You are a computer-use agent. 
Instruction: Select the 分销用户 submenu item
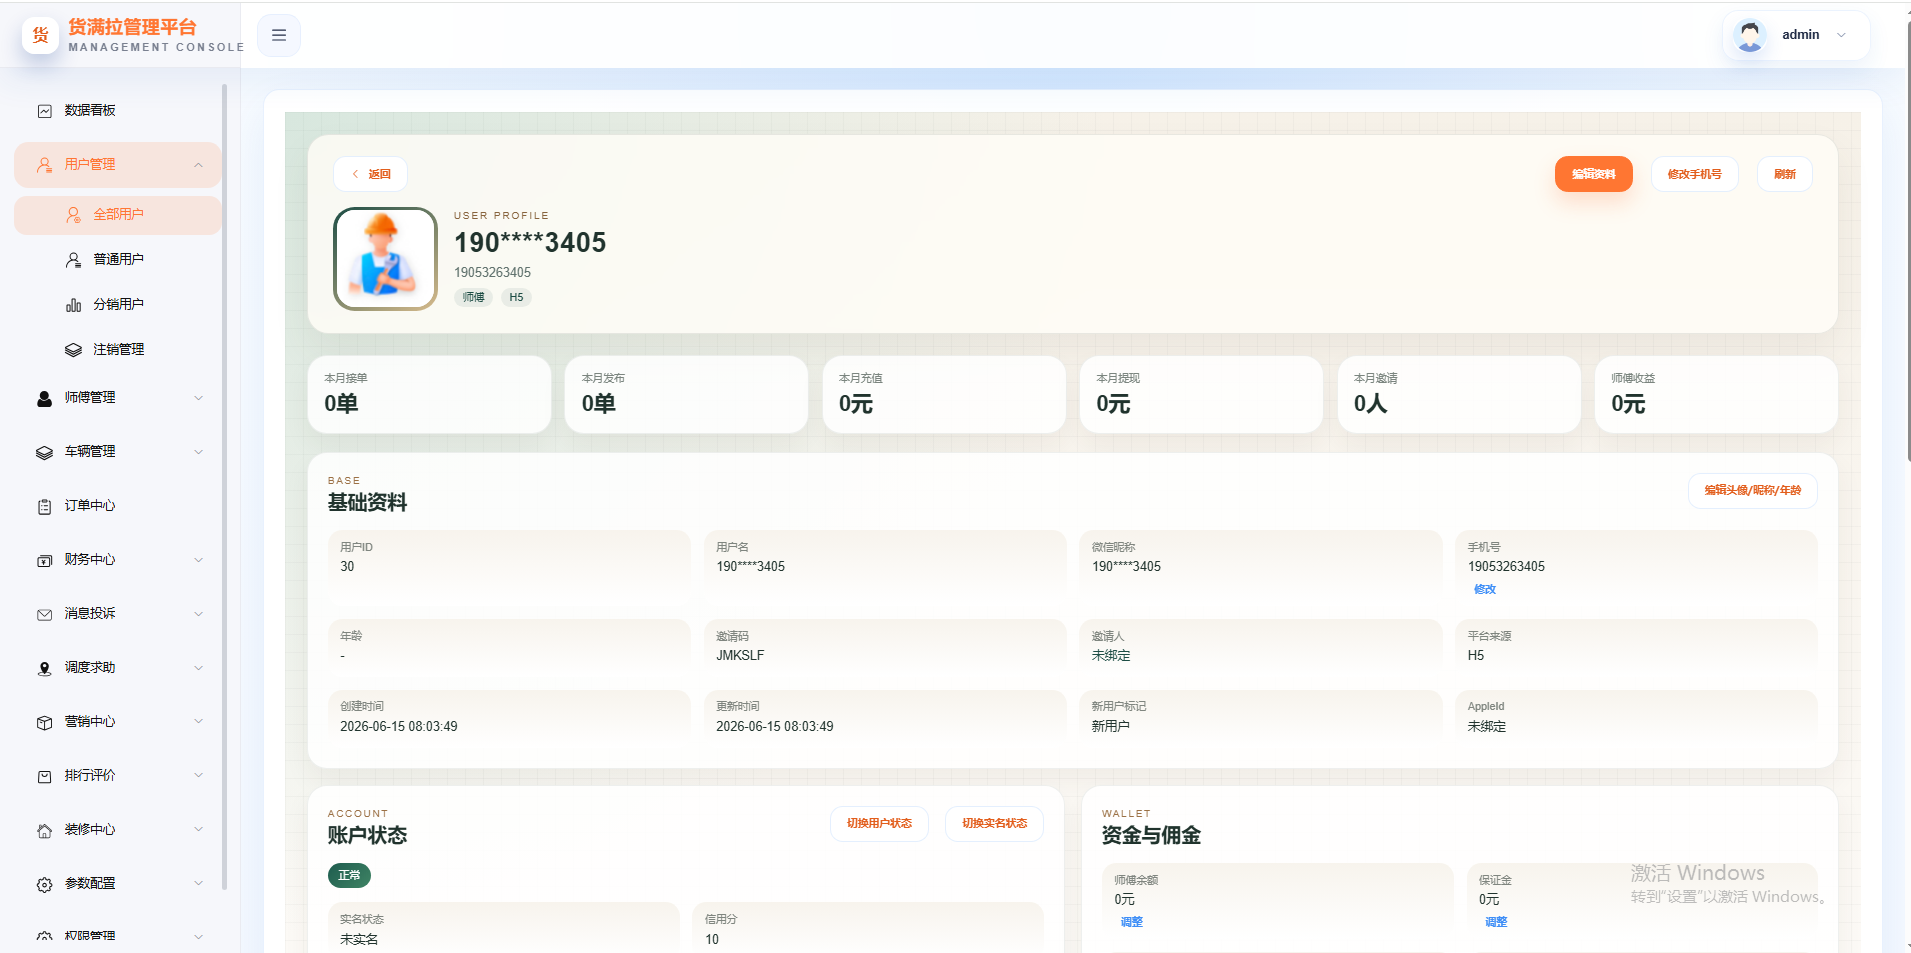coord(118,305)
